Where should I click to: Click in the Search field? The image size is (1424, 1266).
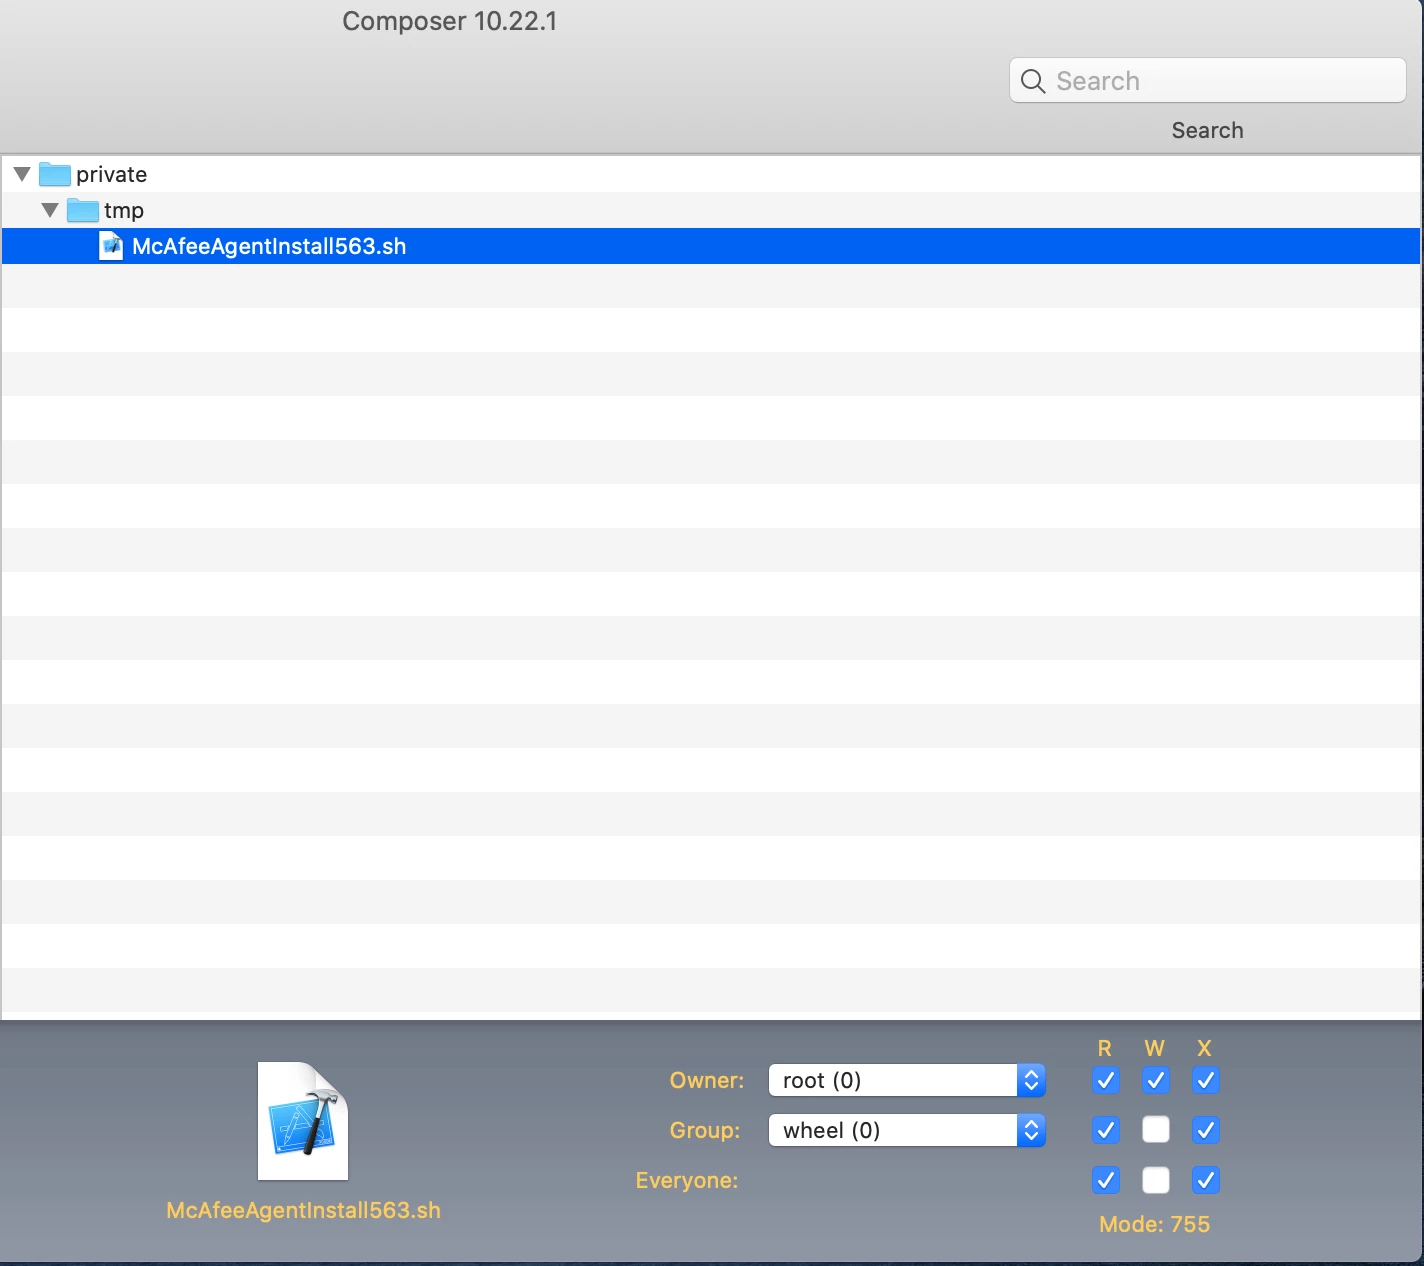[1208, 80]
